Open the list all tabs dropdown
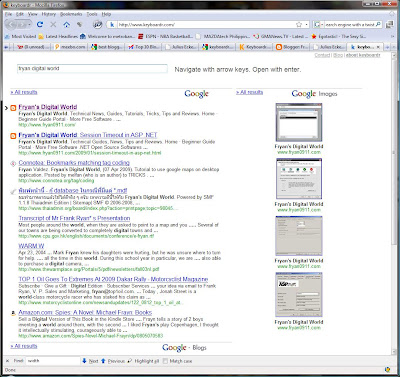The width and height of the screenshot is (400, 377). coord(394,47)
